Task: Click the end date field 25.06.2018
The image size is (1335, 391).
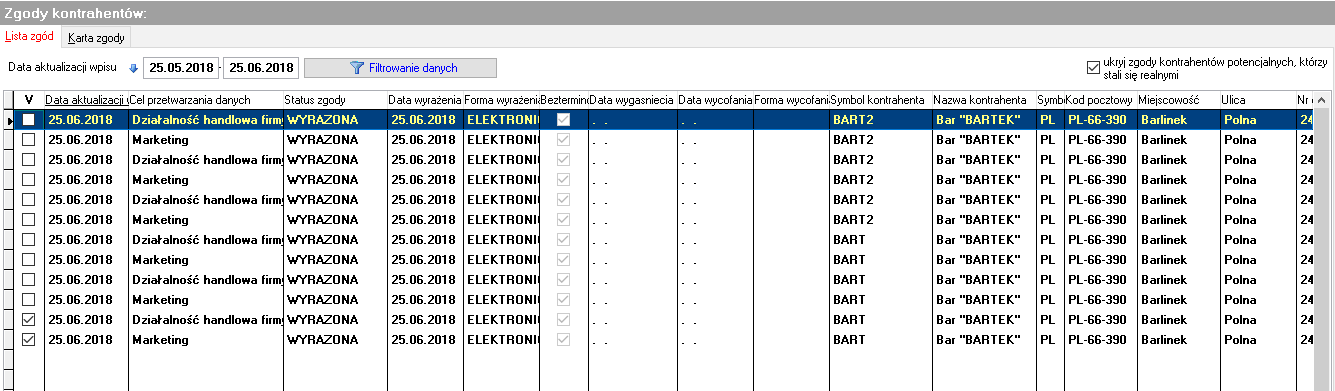Action: [261, 68]
